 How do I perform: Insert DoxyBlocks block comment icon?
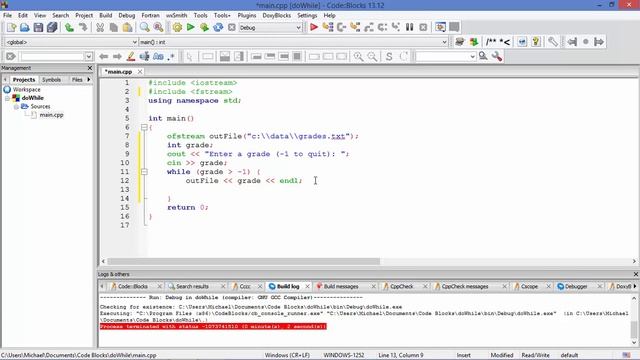(x=491, y=42)
